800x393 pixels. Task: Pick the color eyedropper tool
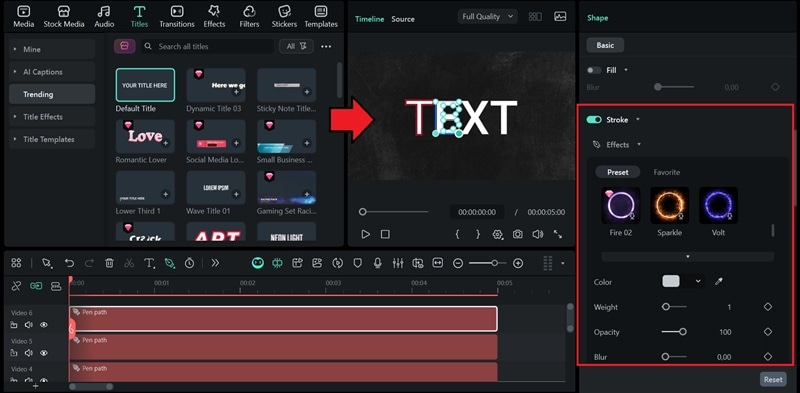click(x=719, y=281)
